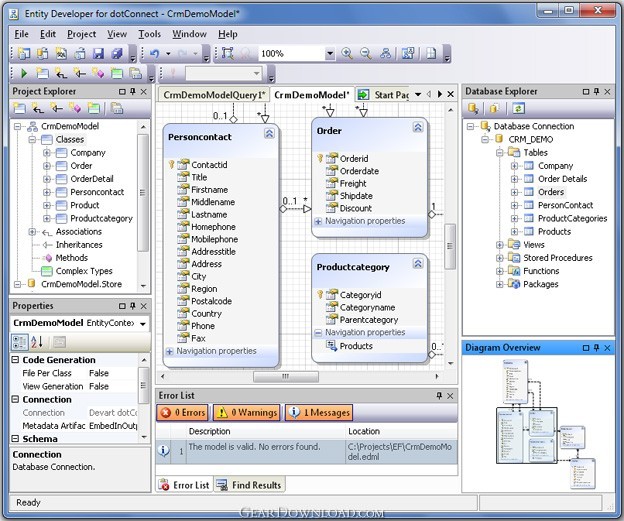Click the Zoom to Fit diagram icon
624x521 pixels.
point(228,53)
